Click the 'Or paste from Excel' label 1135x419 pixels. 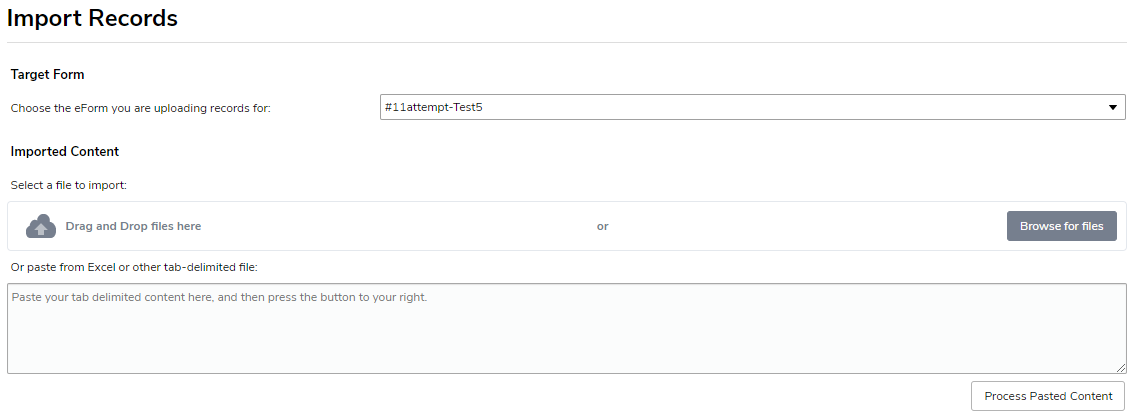tap(134, 267)
